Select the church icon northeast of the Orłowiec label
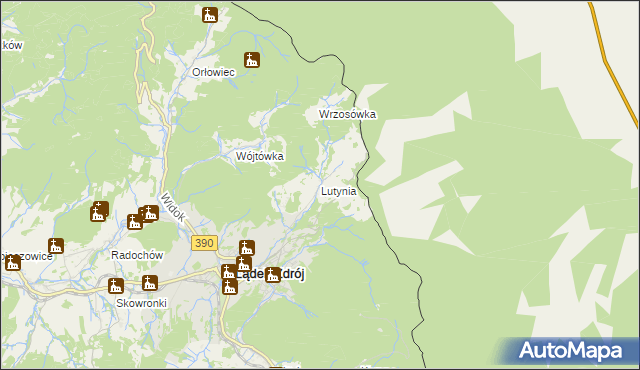The image size is (640, 370). 252,60
